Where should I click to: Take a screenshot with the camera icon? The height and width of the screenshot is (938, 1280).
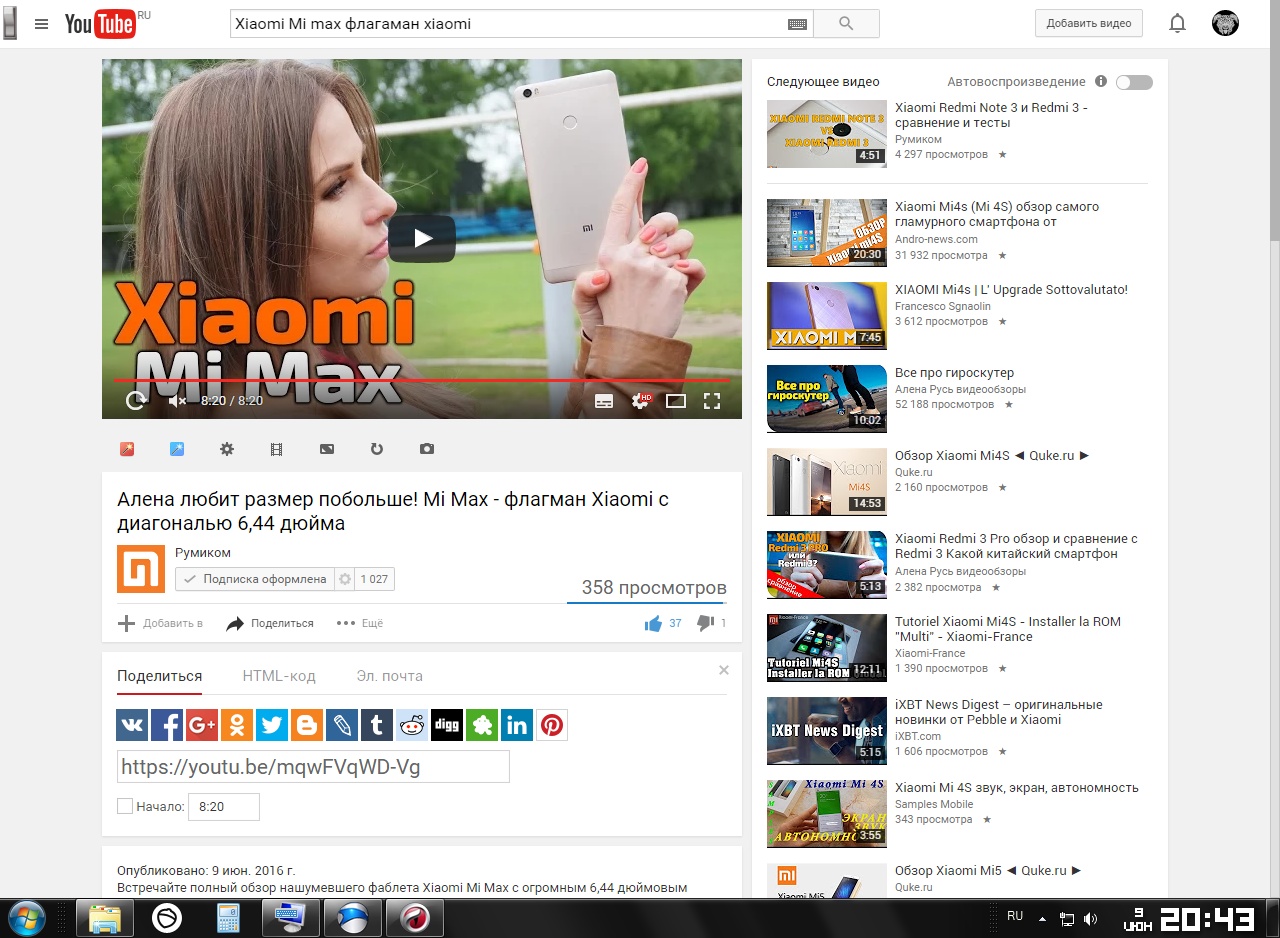pos(427,450)
